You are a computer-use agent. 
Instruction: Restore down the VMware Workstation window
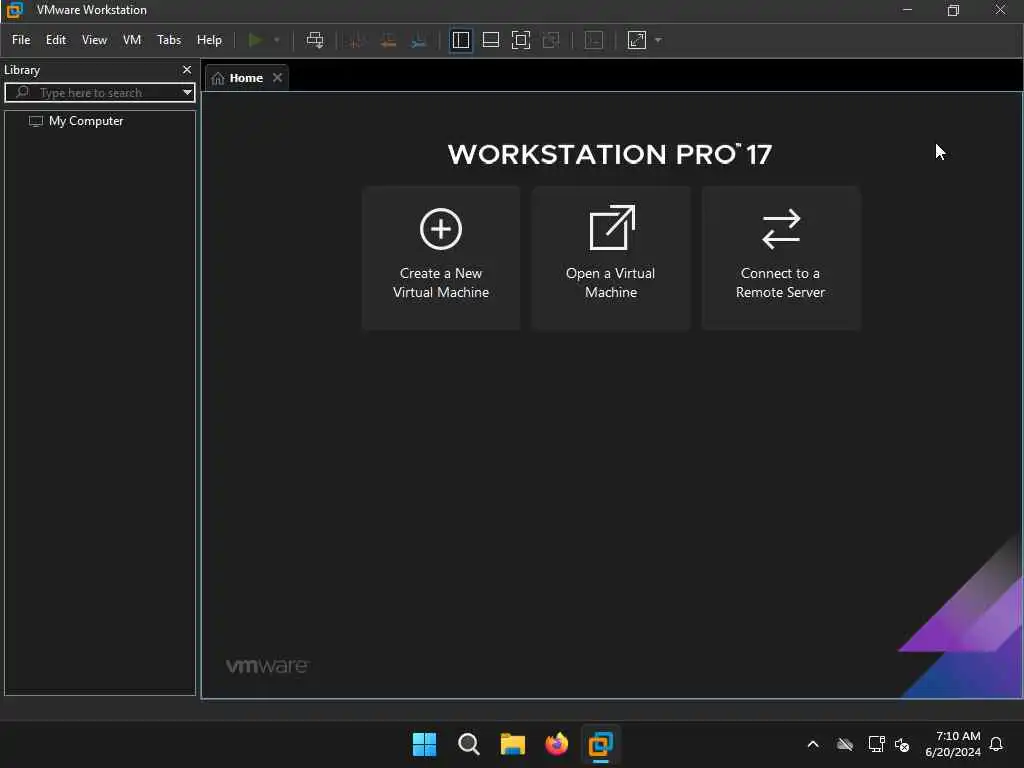(953, 10)
